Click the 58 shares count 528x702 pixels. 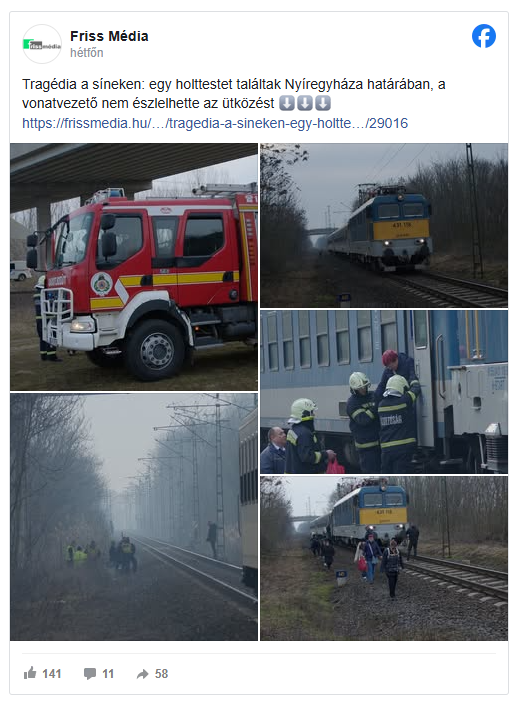tap(161, 674)
